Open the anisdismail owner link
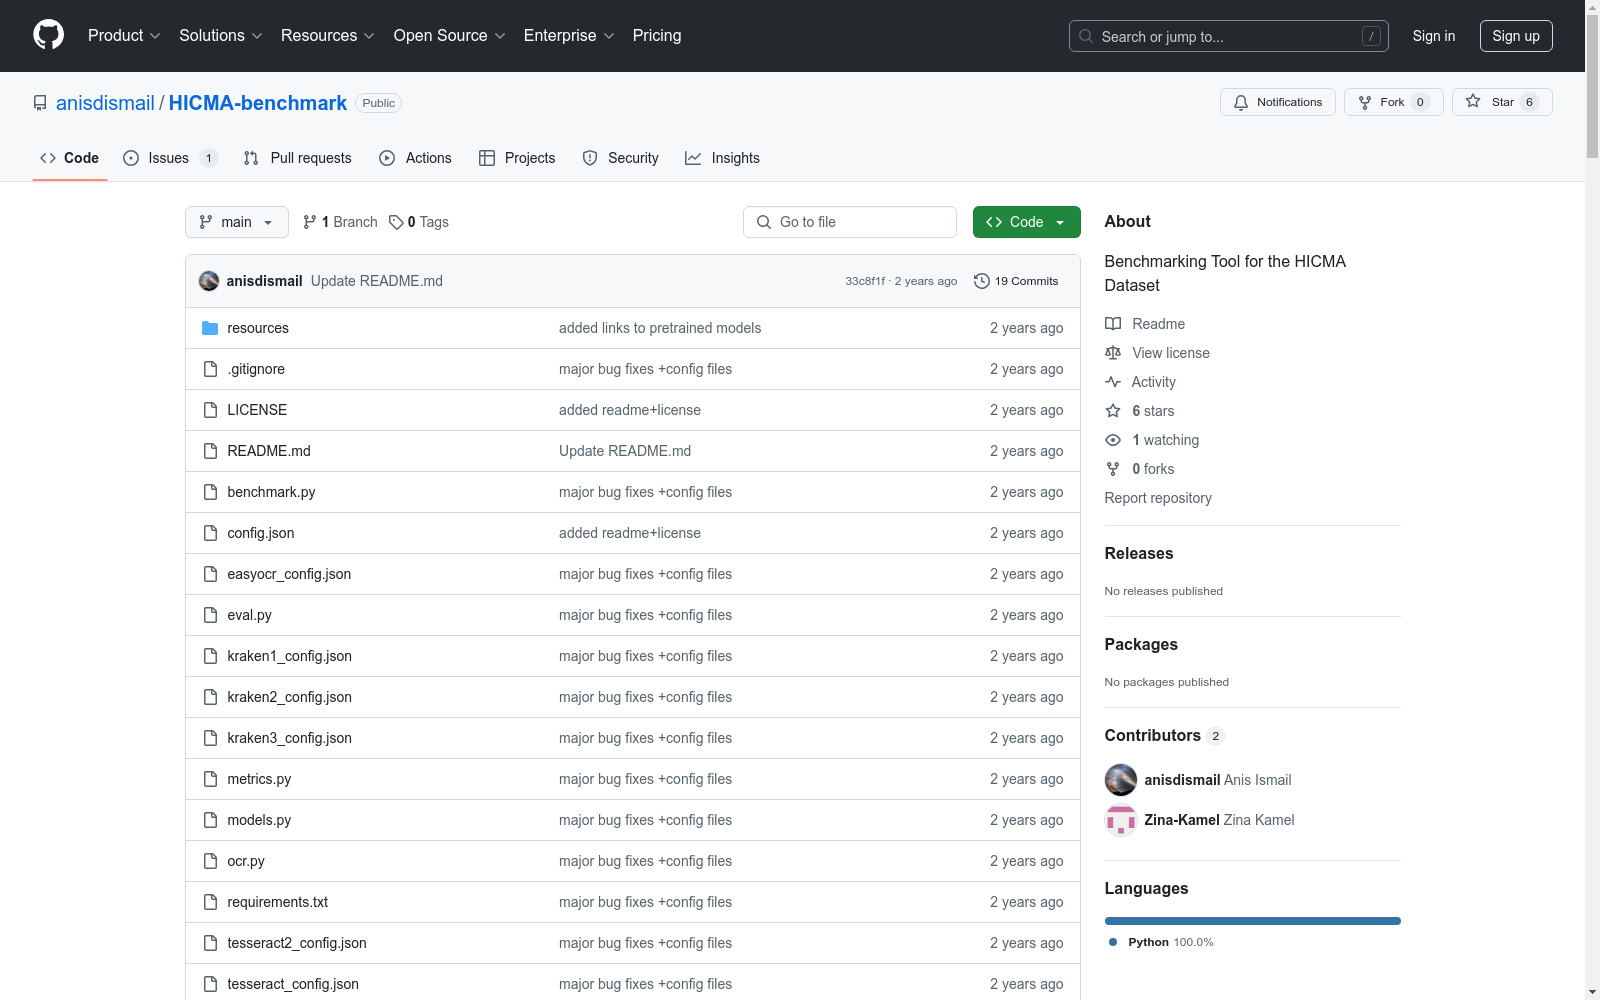This screenshot has width=1600, height=1000. tap(105, 103)
